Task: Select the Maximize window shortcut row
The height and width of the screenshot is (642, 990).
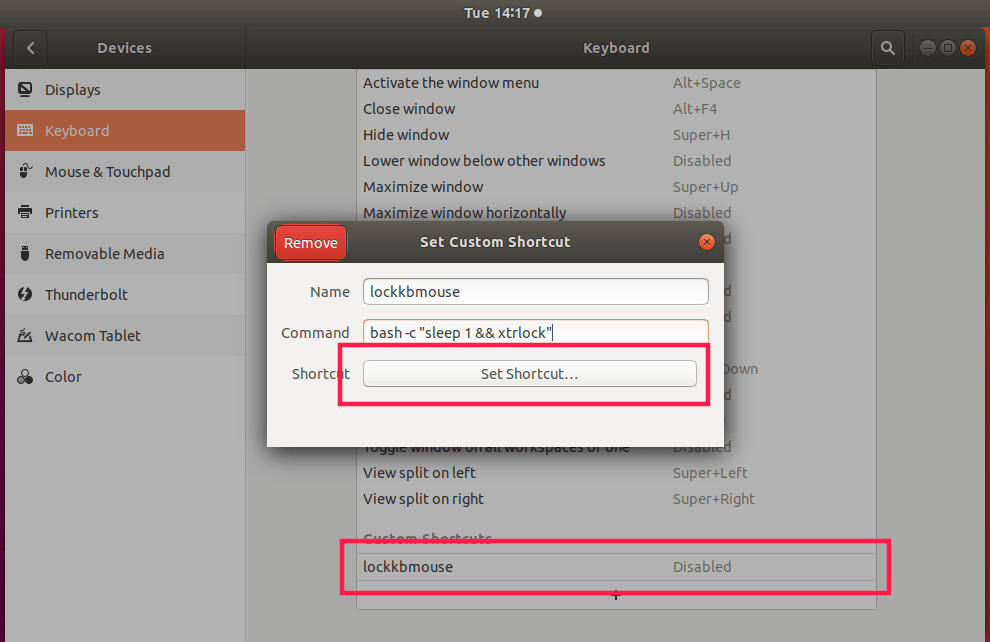Action: 616,187
